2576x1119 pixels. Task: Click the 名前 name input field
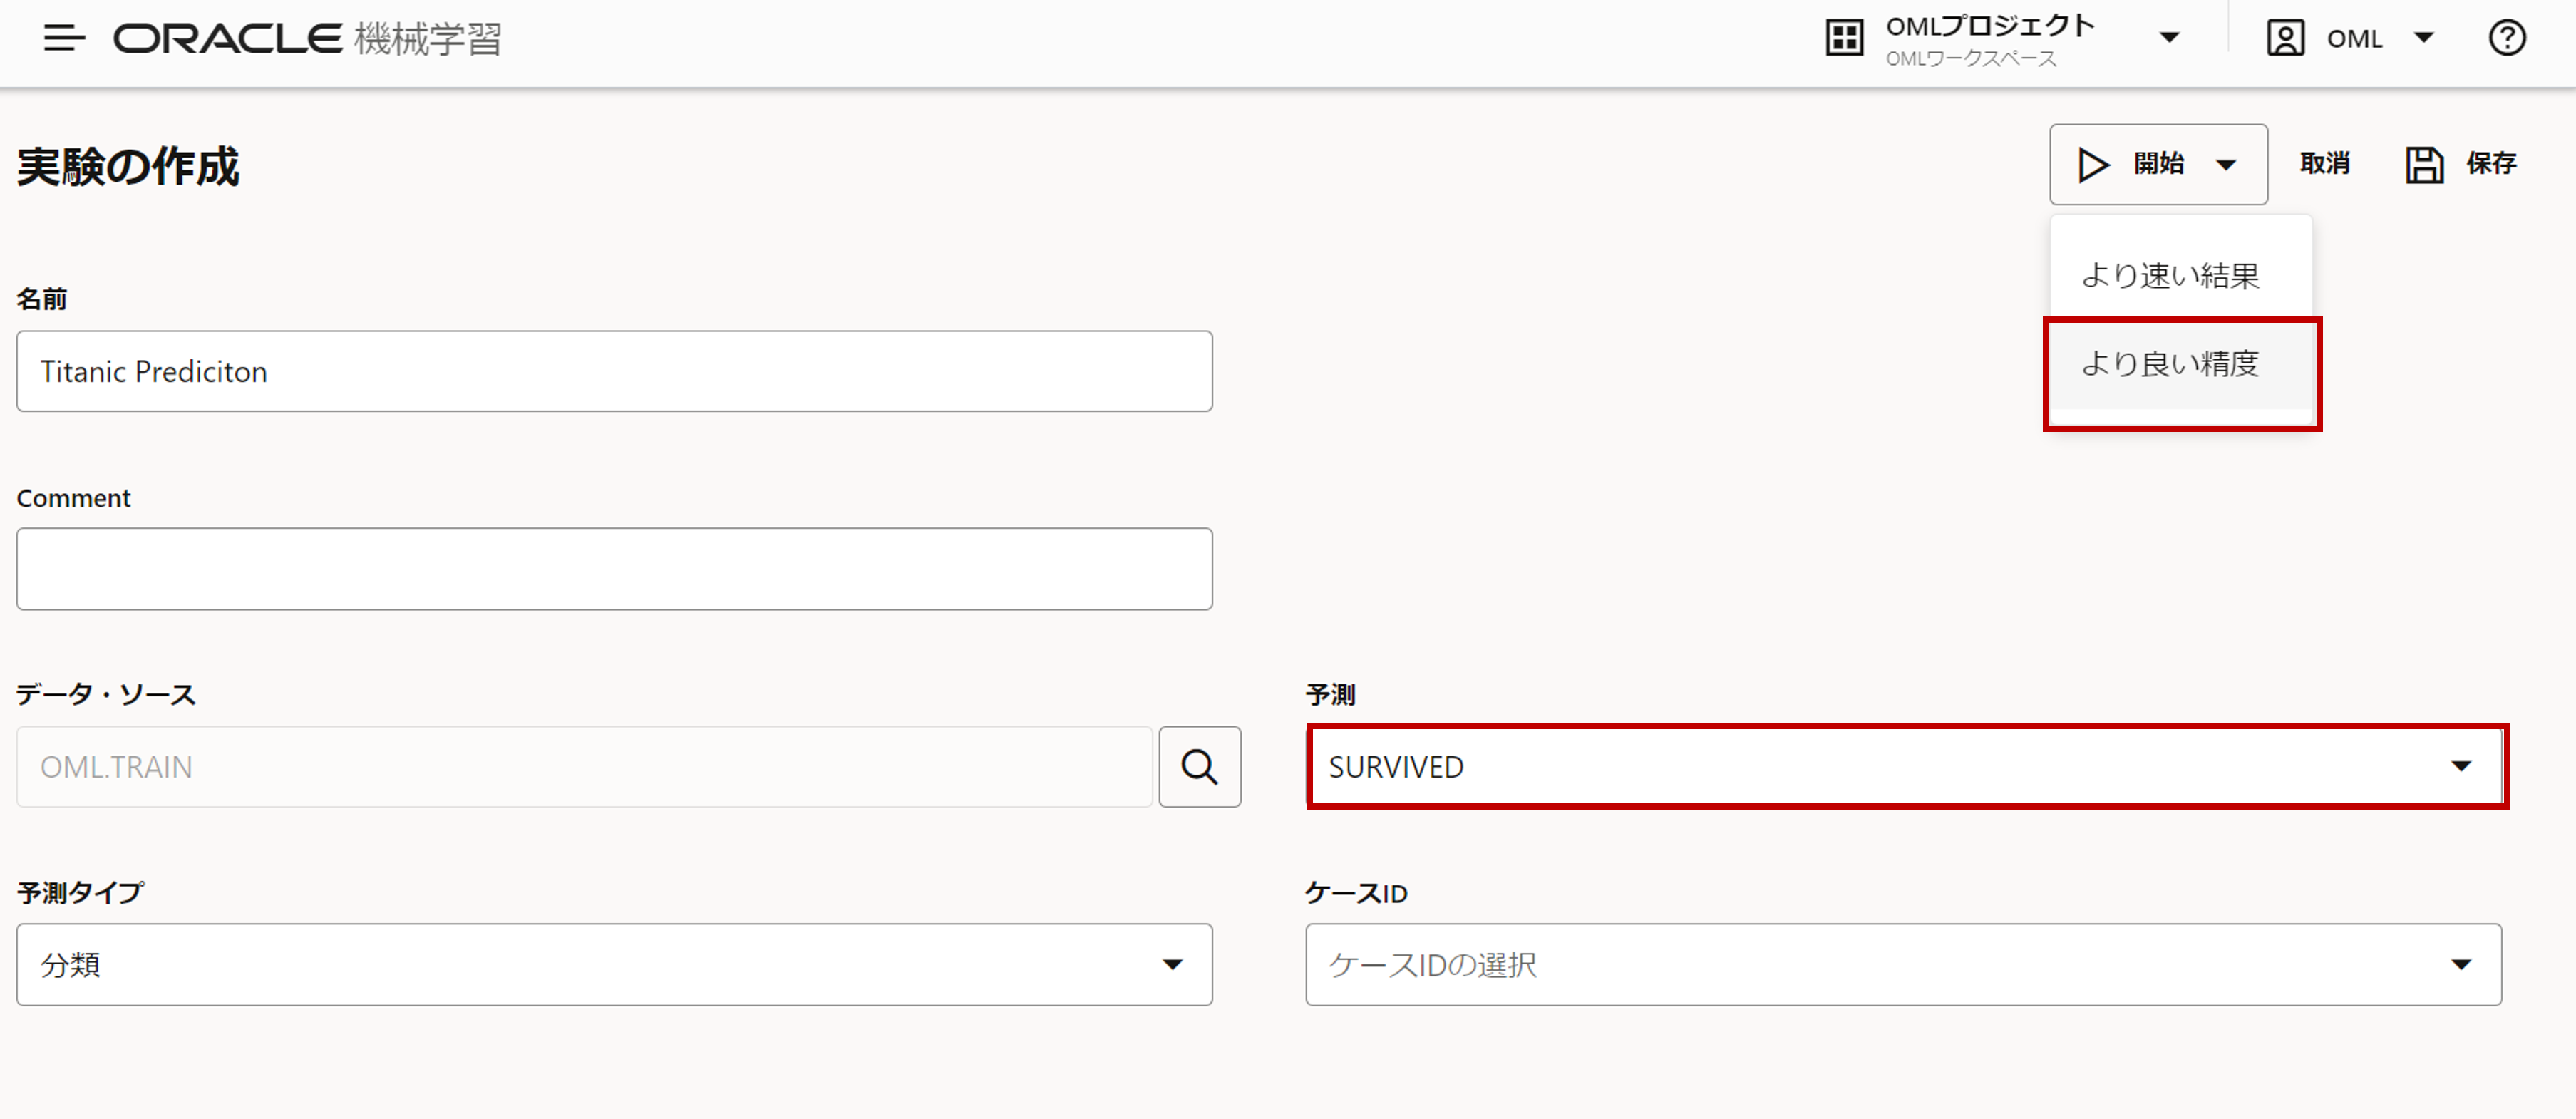(x=614, y=371)
